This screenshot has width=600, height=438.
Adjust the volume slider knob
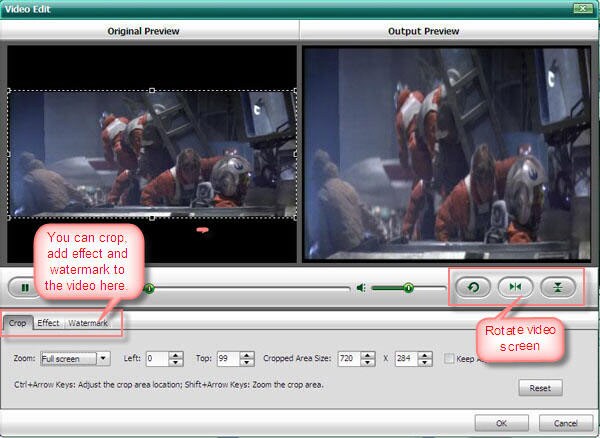[x=409, y=287]
